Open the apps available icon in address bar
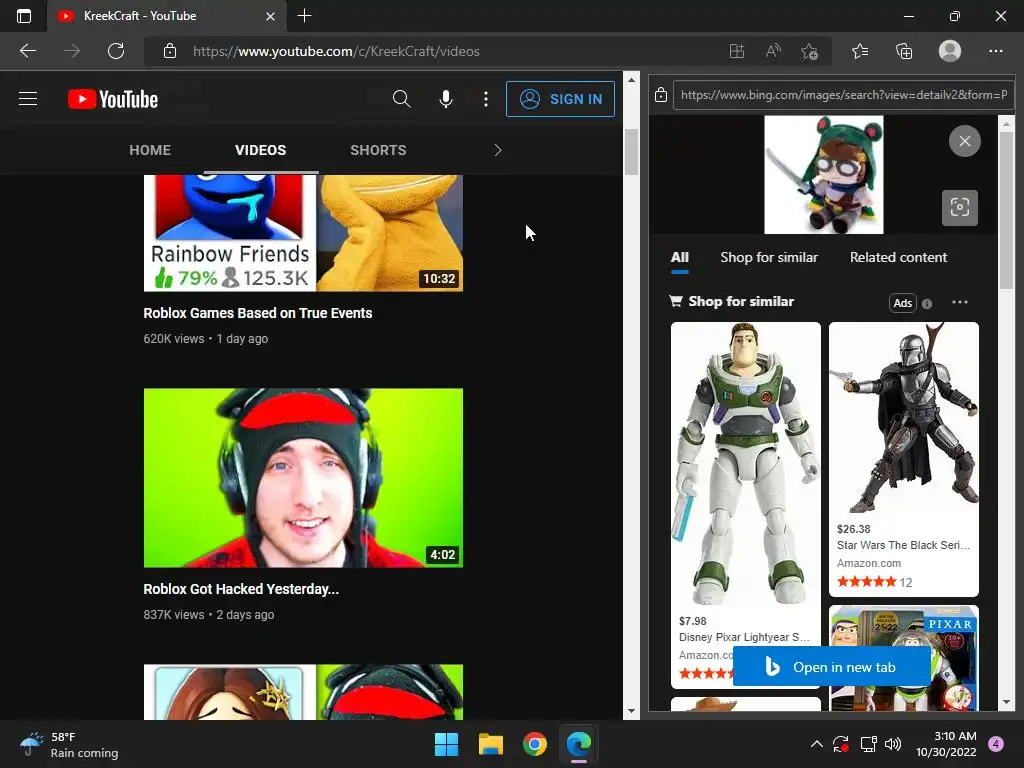 737,51
